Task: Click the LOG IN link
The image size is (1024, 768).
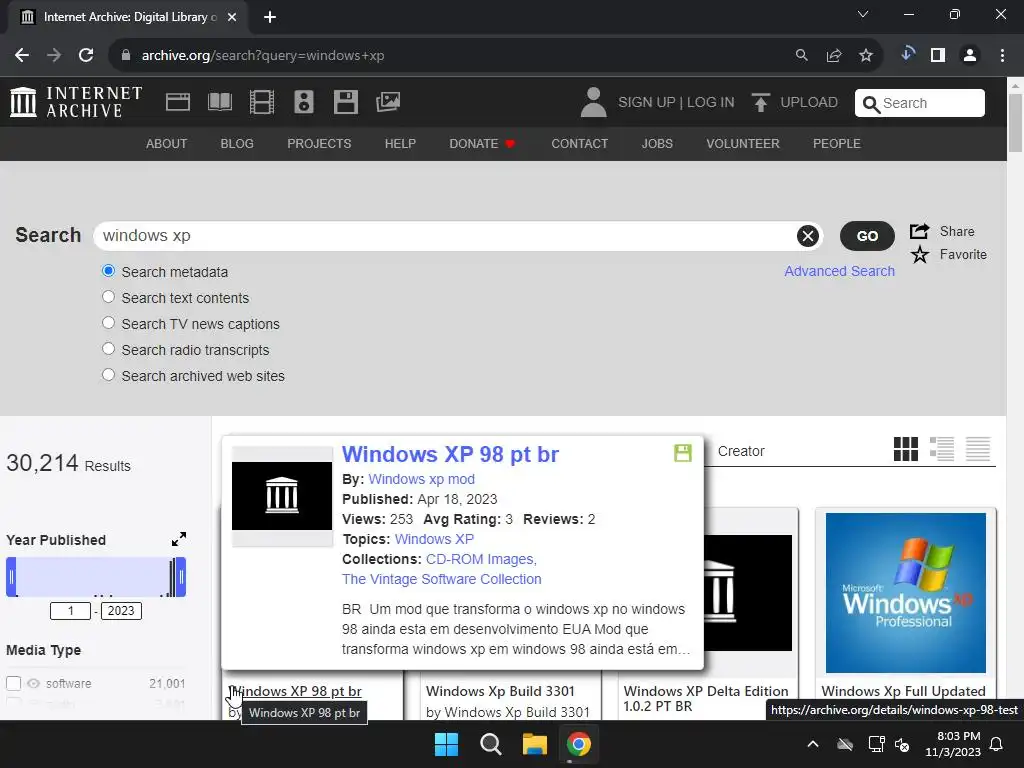Action: [x=711, y=103]
